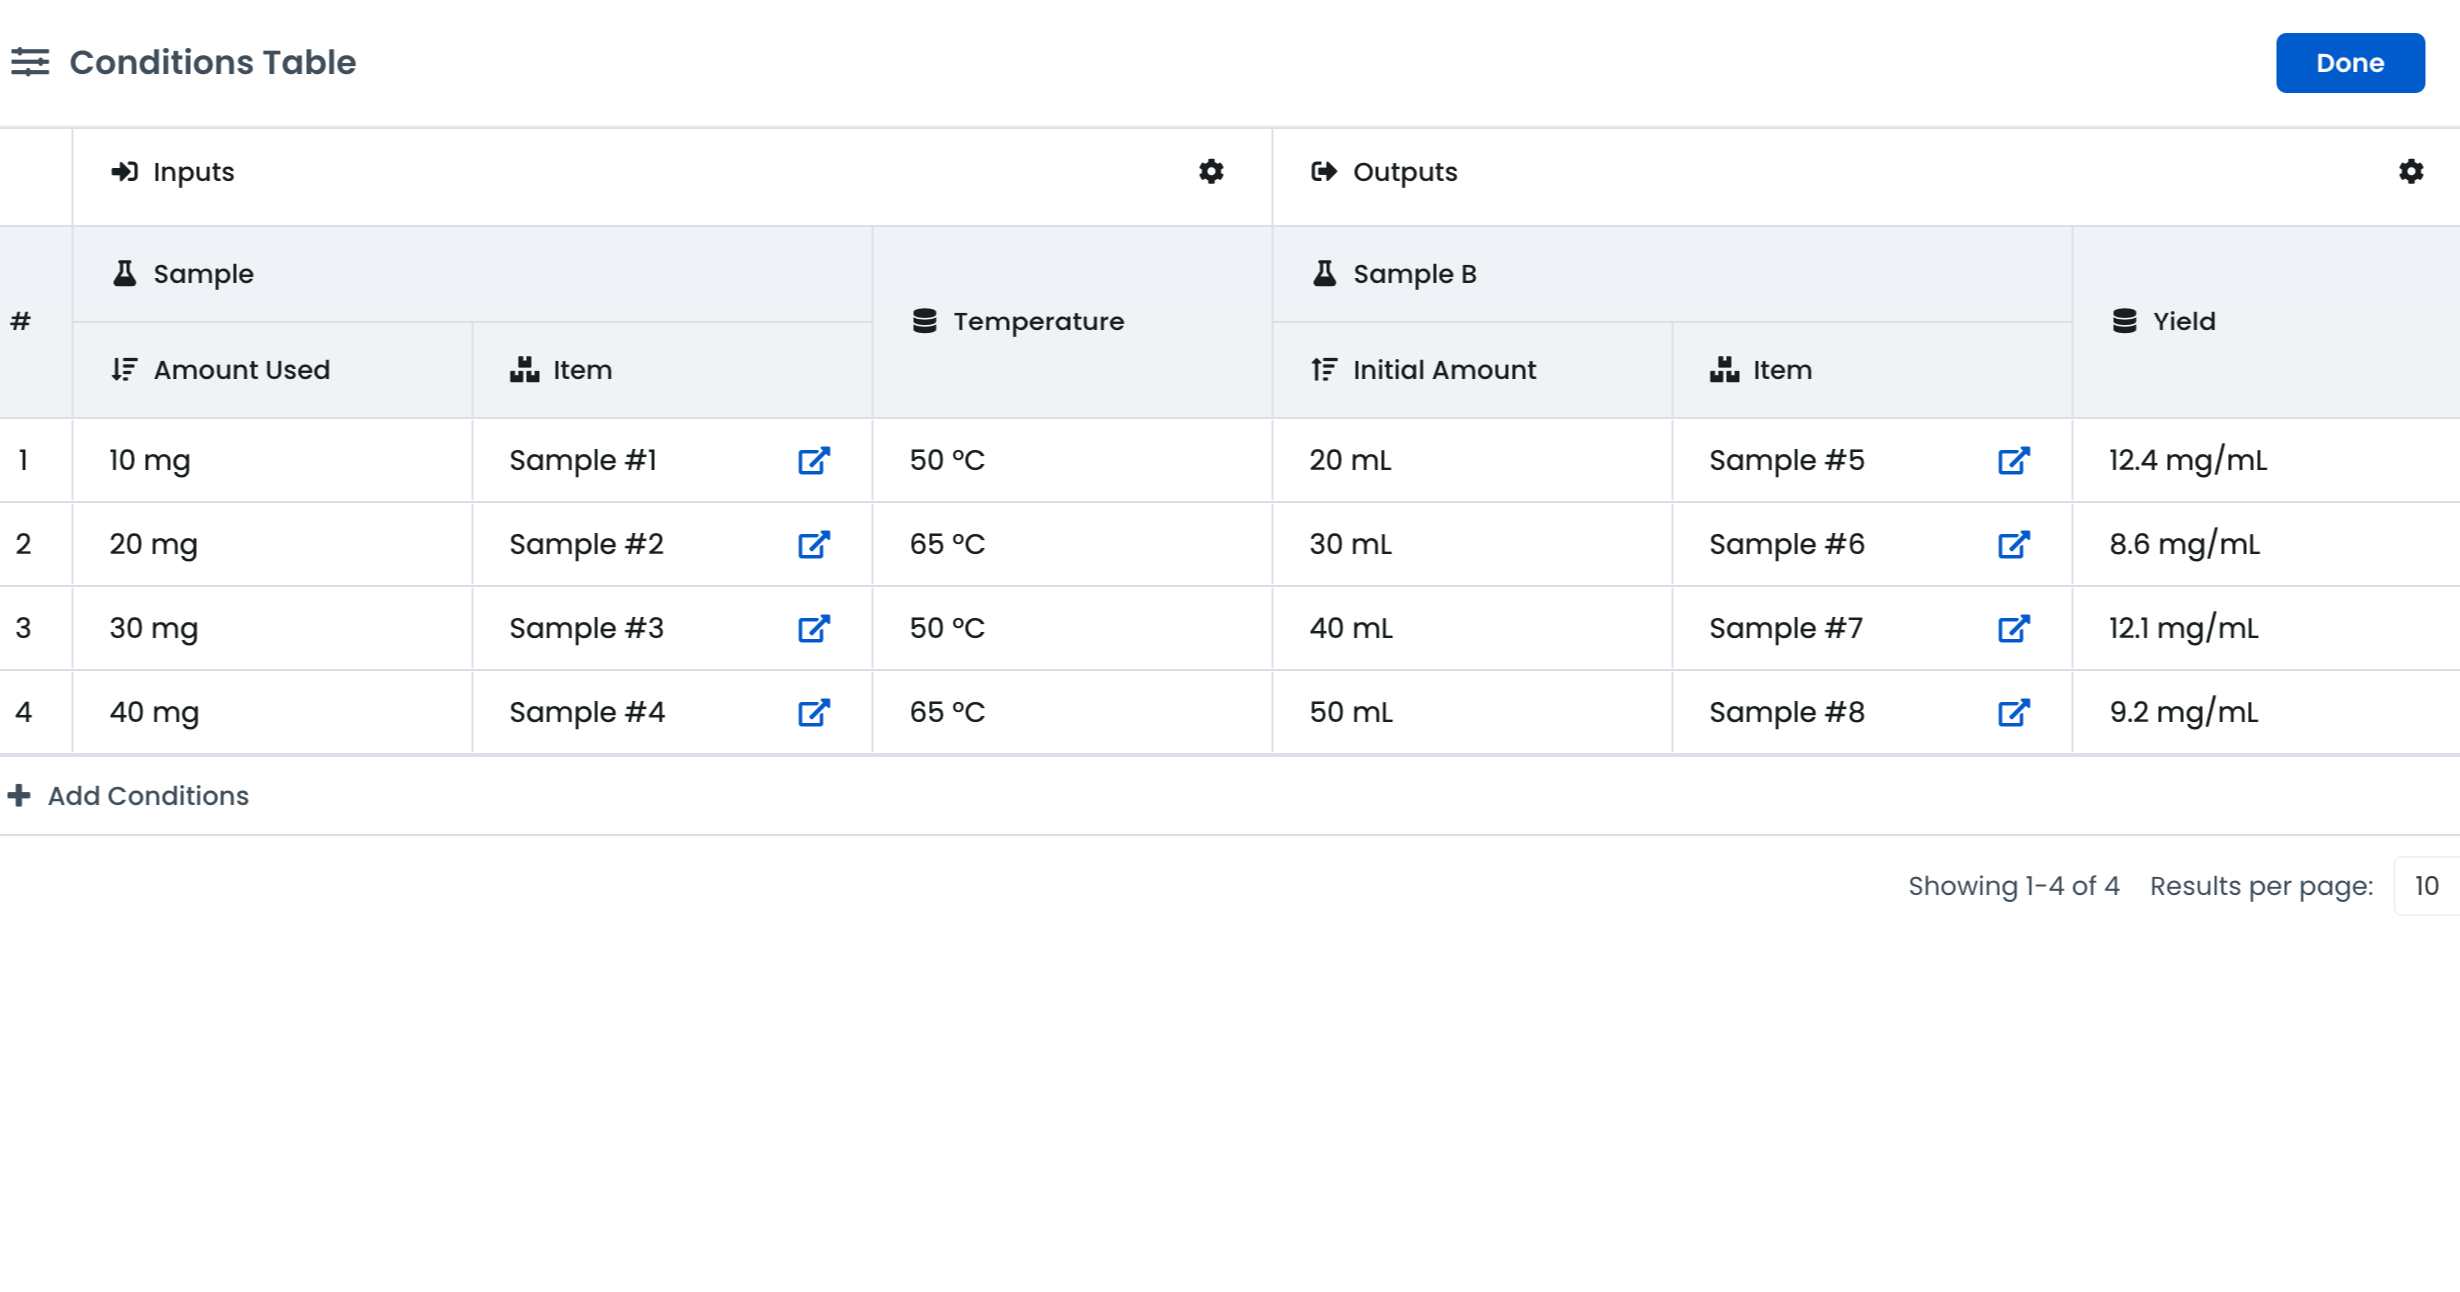Open Outputs settings gear icon

[2411, 172]
